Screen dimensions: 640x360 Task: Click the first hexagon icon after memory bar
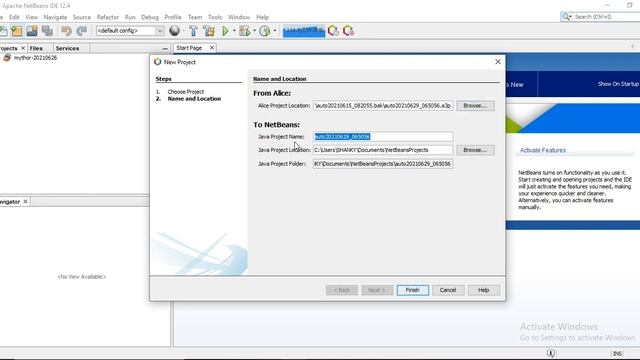pos(333,31)
